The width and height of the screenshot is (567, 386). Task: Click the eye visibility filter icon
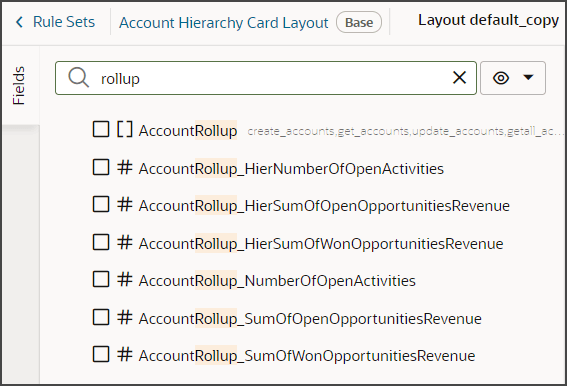(x=501, y=78)
